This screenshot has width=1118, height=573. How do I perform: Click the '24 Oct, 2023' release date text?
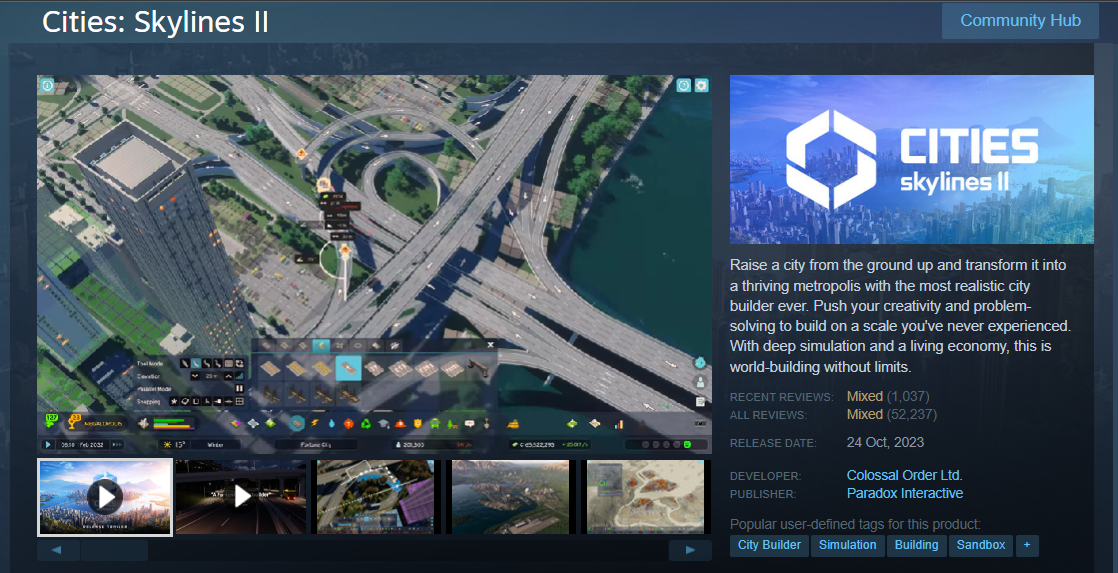click(x=885, y=443)
